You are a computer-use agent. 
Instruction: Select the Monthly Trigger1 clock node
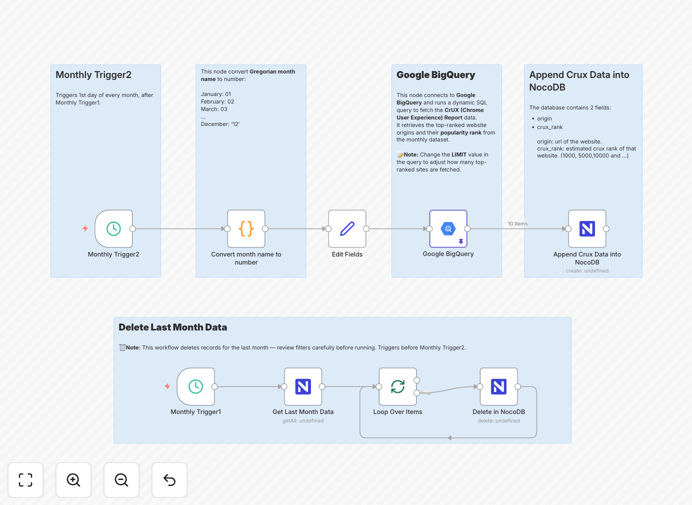click(x=196, y=386)
